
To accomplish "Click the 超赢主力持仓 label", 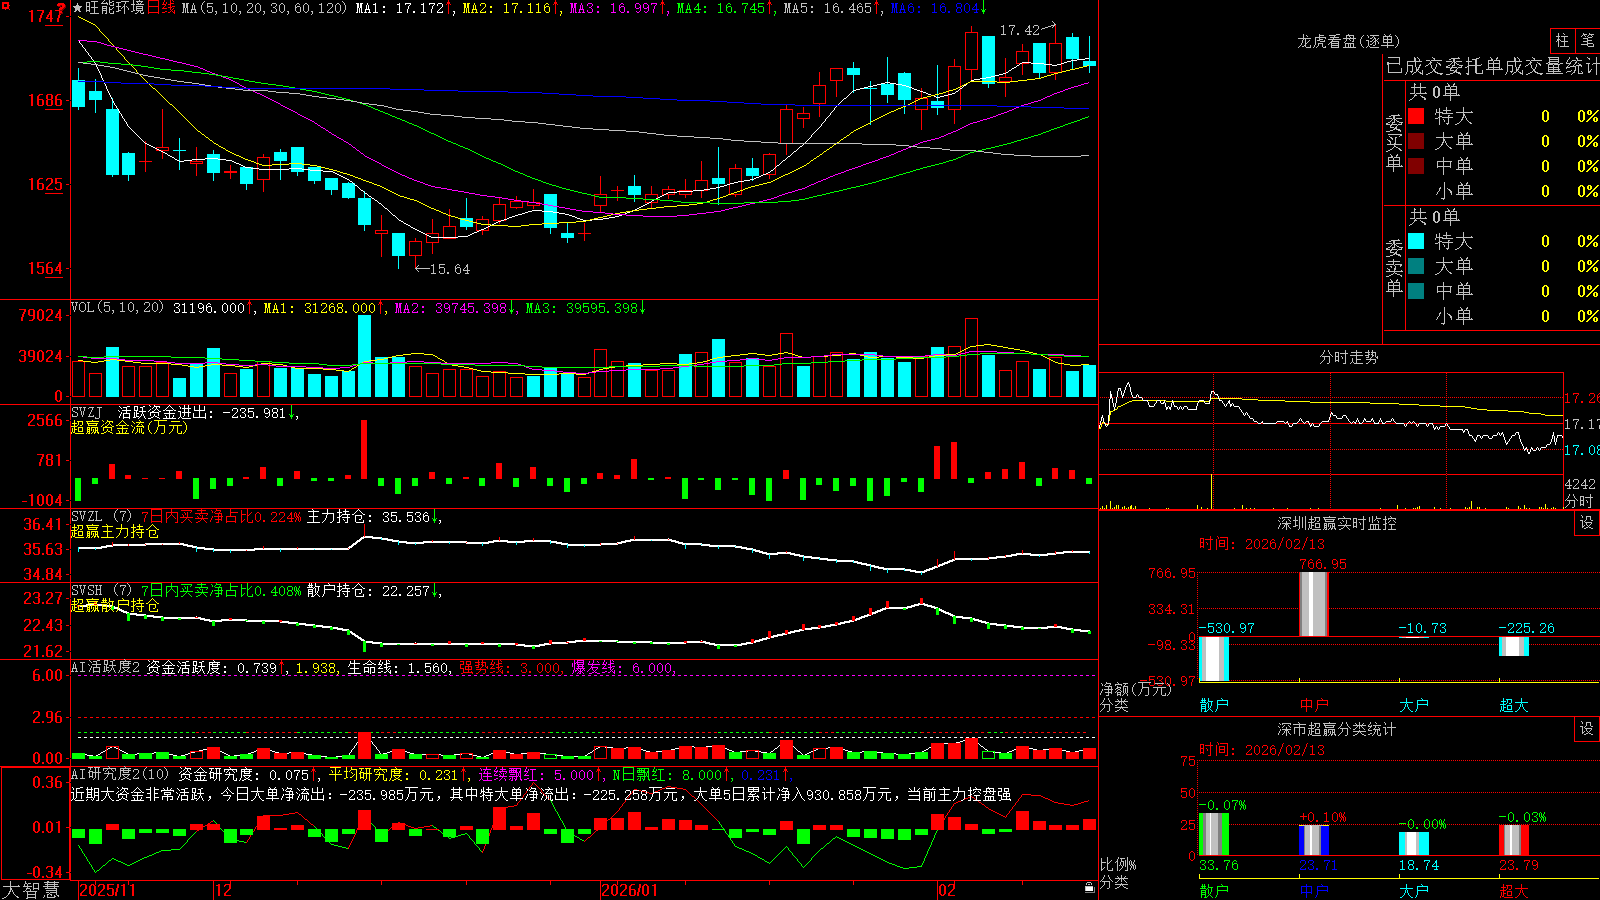I will pos(115,531).
